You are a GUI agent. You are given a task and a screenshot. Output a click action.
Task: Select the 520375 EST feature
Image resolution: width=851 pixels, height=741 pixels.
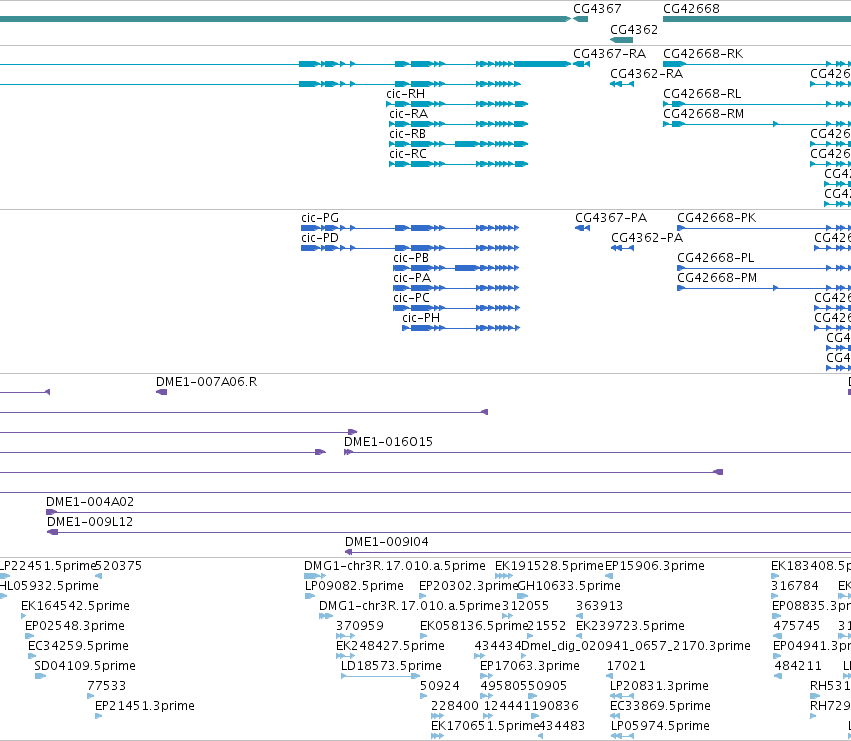coord(98,576)
